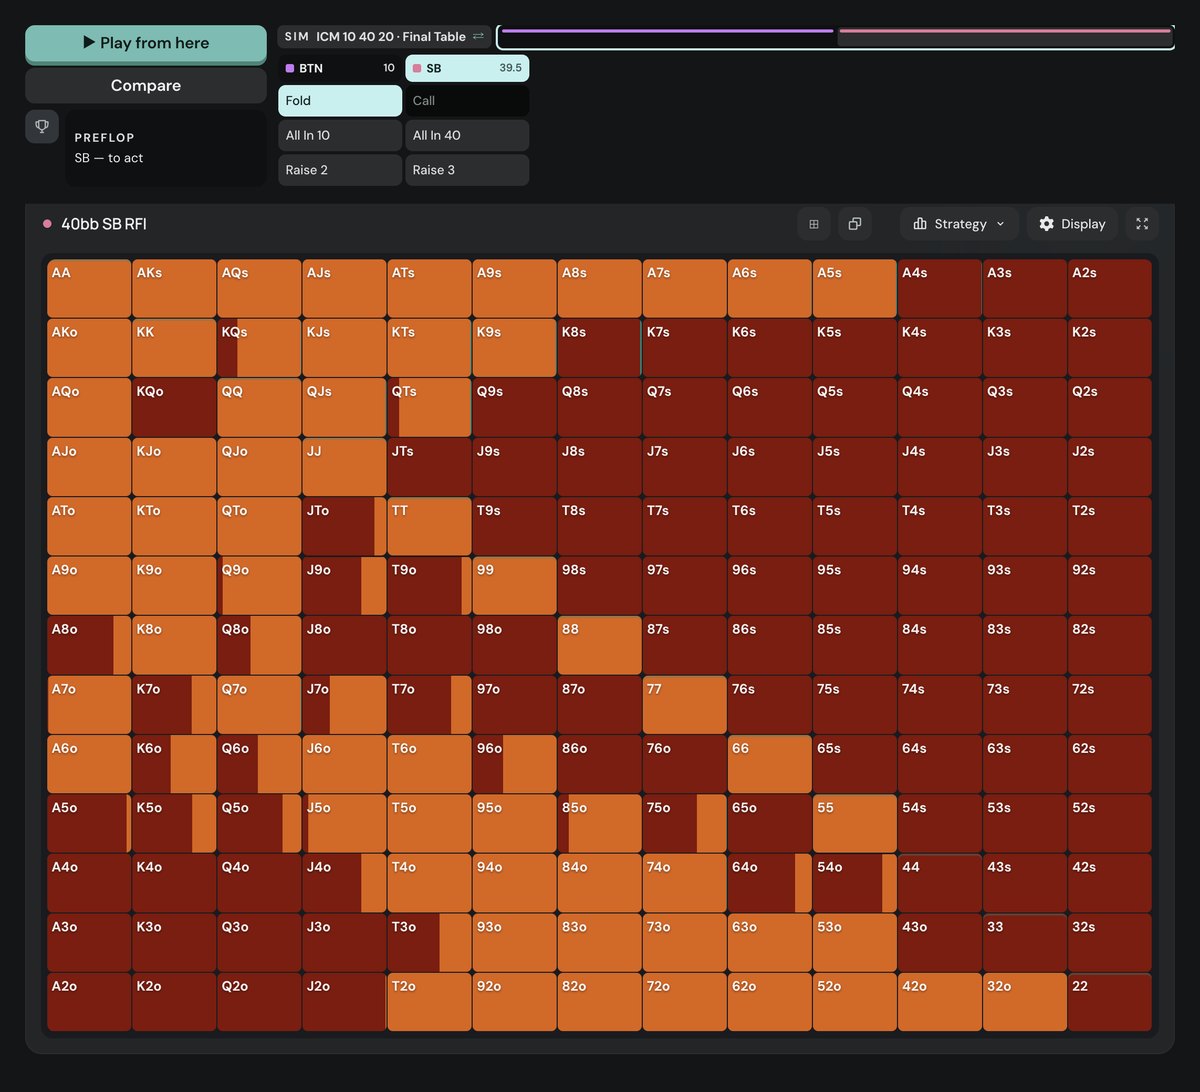Click the SIM ICM 10 40 20 Final Table selector
Viewport: 1200px width, 1092px height.
tap(385, 36)
